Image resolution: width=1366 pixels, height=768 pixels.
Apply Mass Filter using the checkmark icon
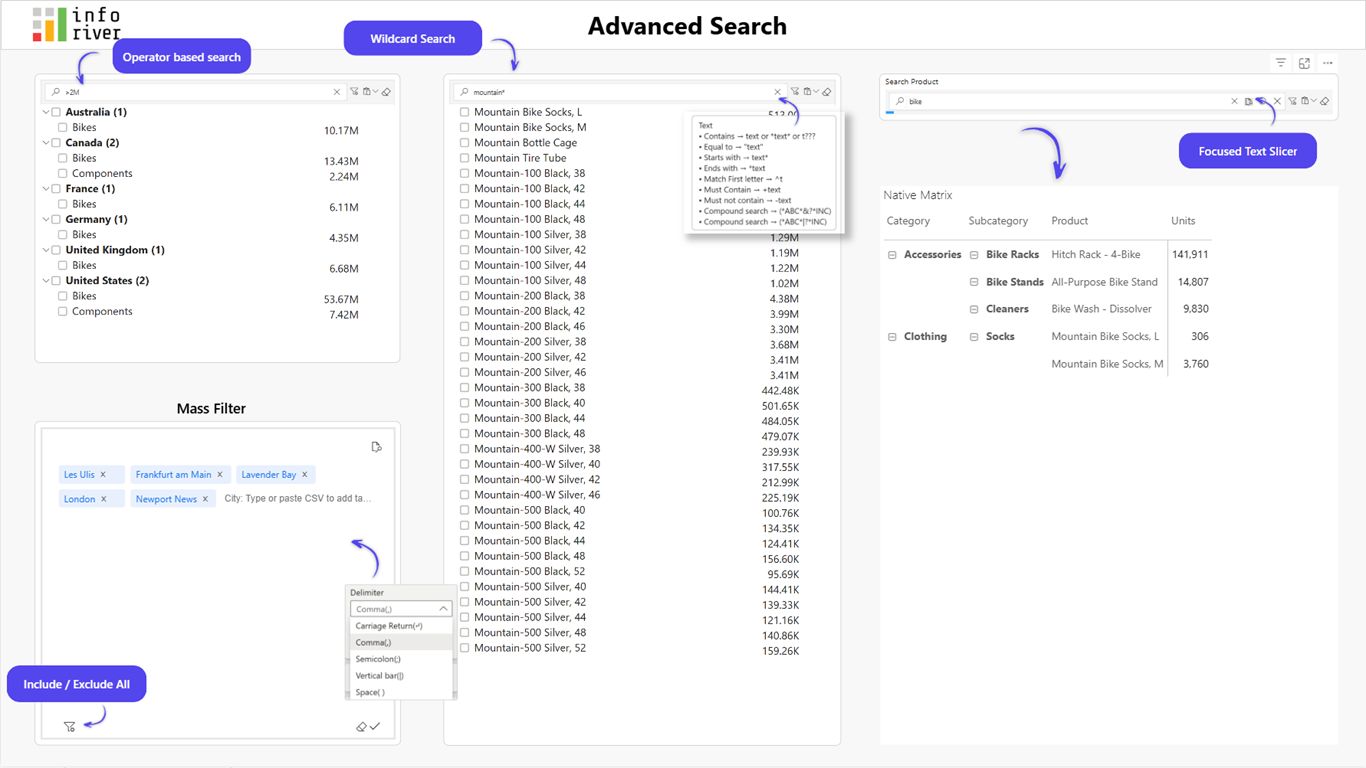[375, 727]
